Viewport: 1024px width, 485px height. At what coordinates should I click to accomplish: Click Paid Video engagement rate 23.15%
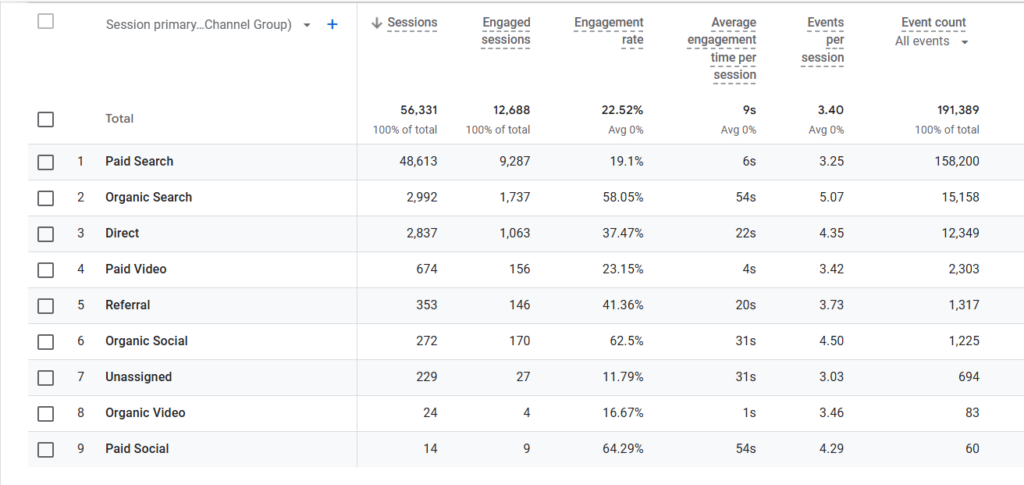(623, 269)
